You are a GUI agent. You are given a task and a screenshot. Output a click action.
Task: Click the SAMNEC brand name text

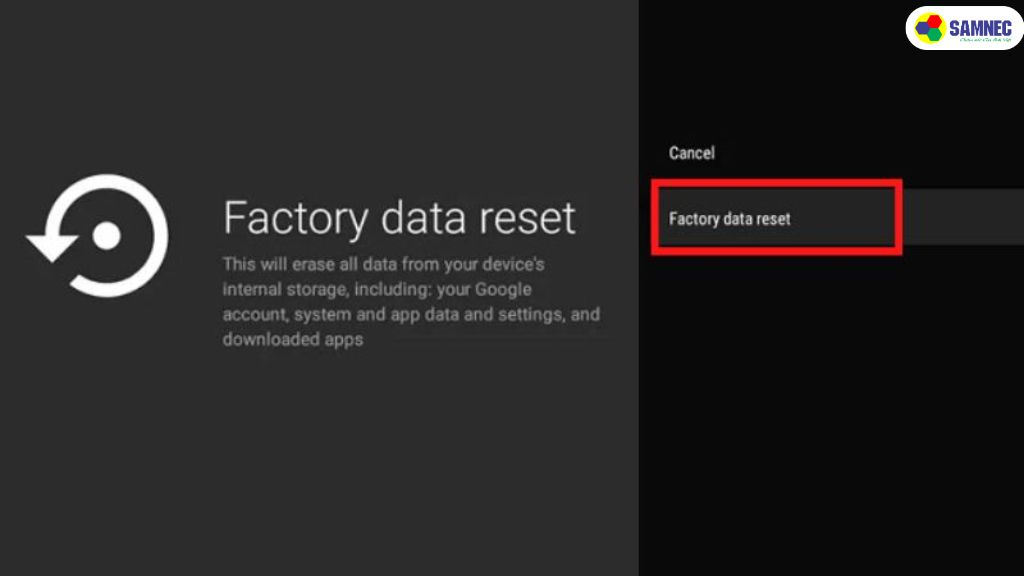coord(980,26)
